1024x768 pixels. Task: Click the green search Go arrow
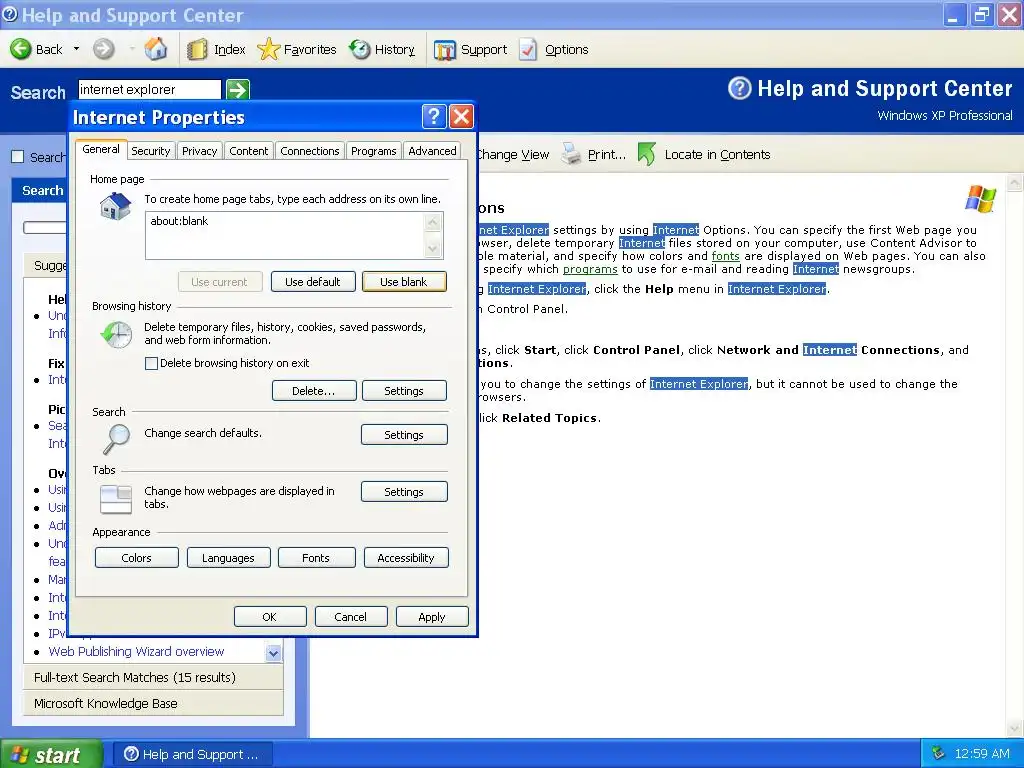click(x=238, y=89)
